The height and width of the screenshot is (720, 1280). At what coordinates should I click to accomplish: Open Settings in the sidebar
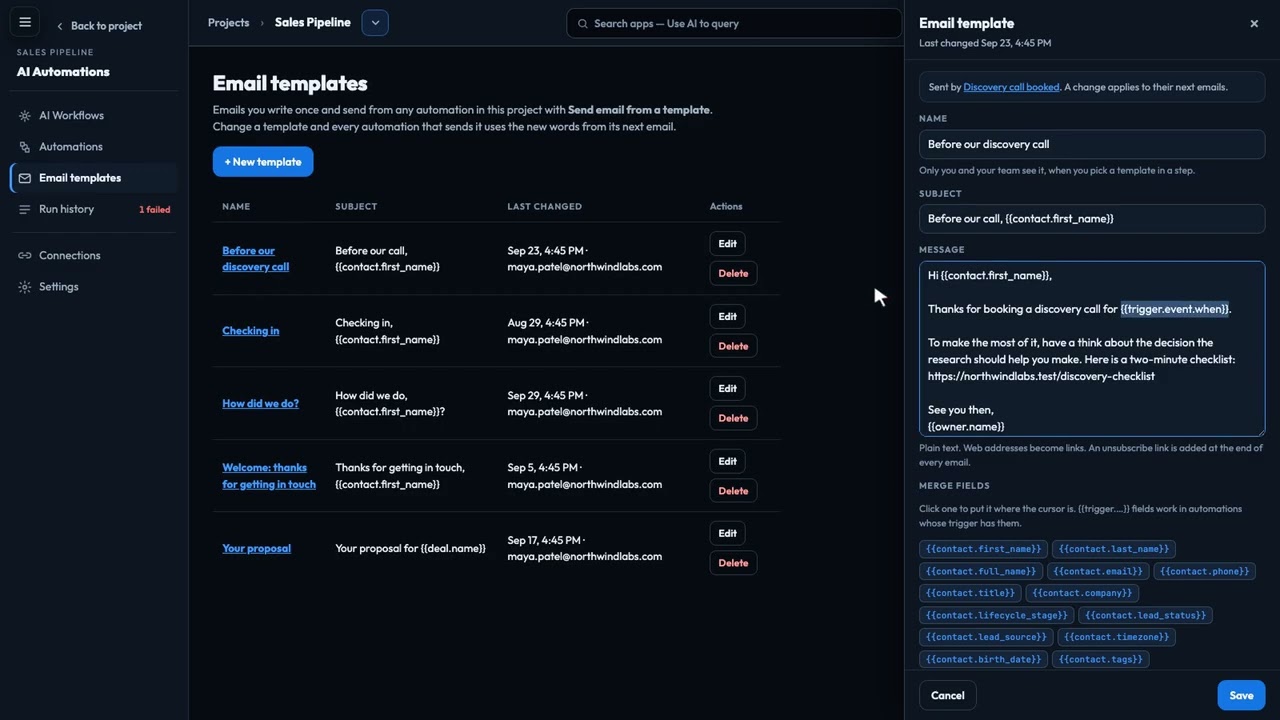pos(94,287)
